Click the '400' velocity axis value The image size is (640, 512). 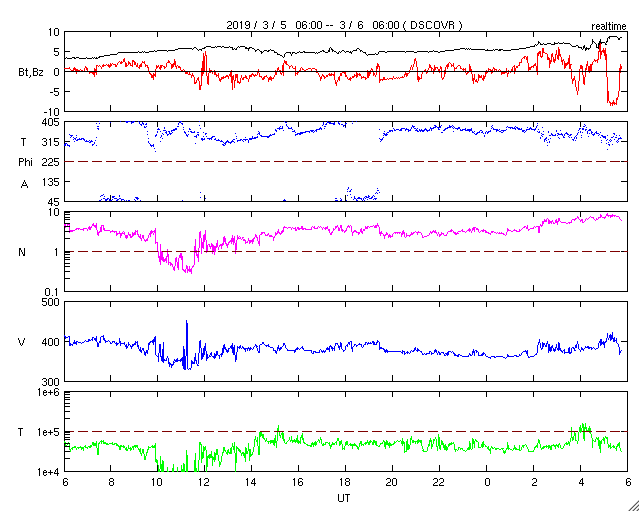tap(52, 342)
